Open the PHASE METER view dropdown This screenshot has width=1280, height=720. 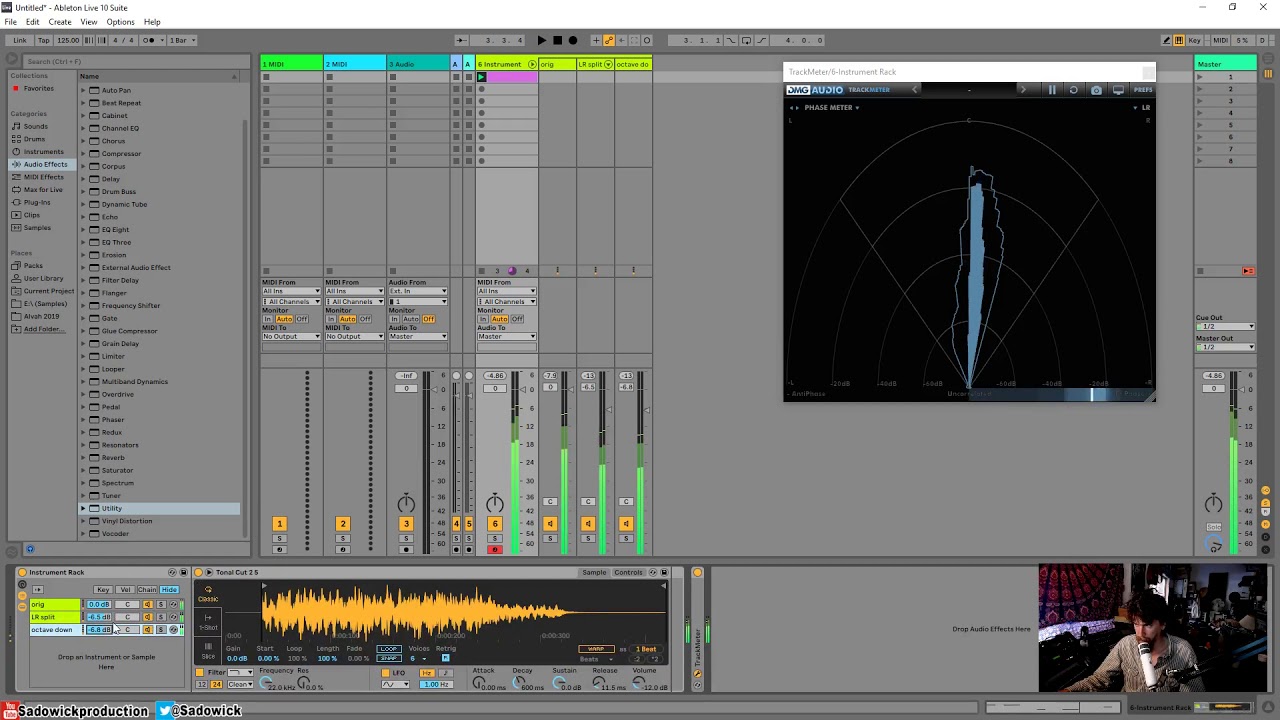point(832,107)
